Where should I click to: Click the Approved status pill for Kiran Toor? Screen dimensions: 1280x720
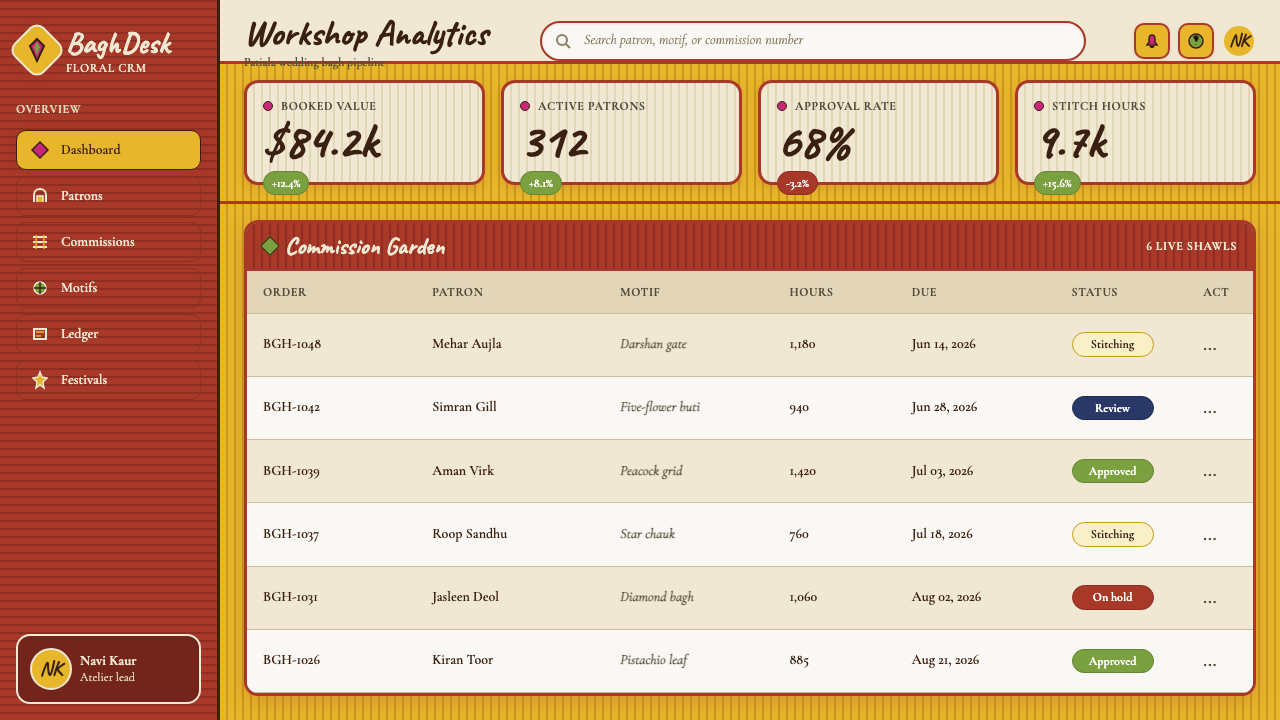(x=1113, y=661)
